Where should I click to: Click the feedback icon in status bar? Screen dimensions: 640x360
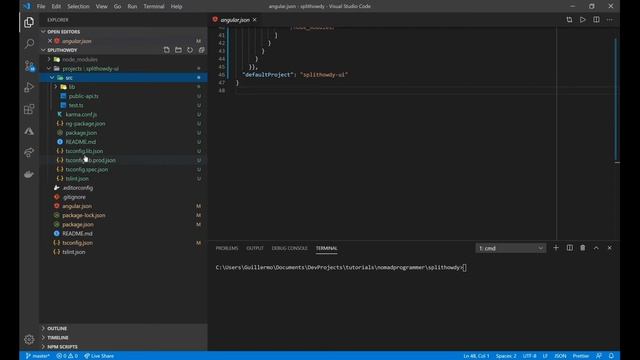point(599,356)
